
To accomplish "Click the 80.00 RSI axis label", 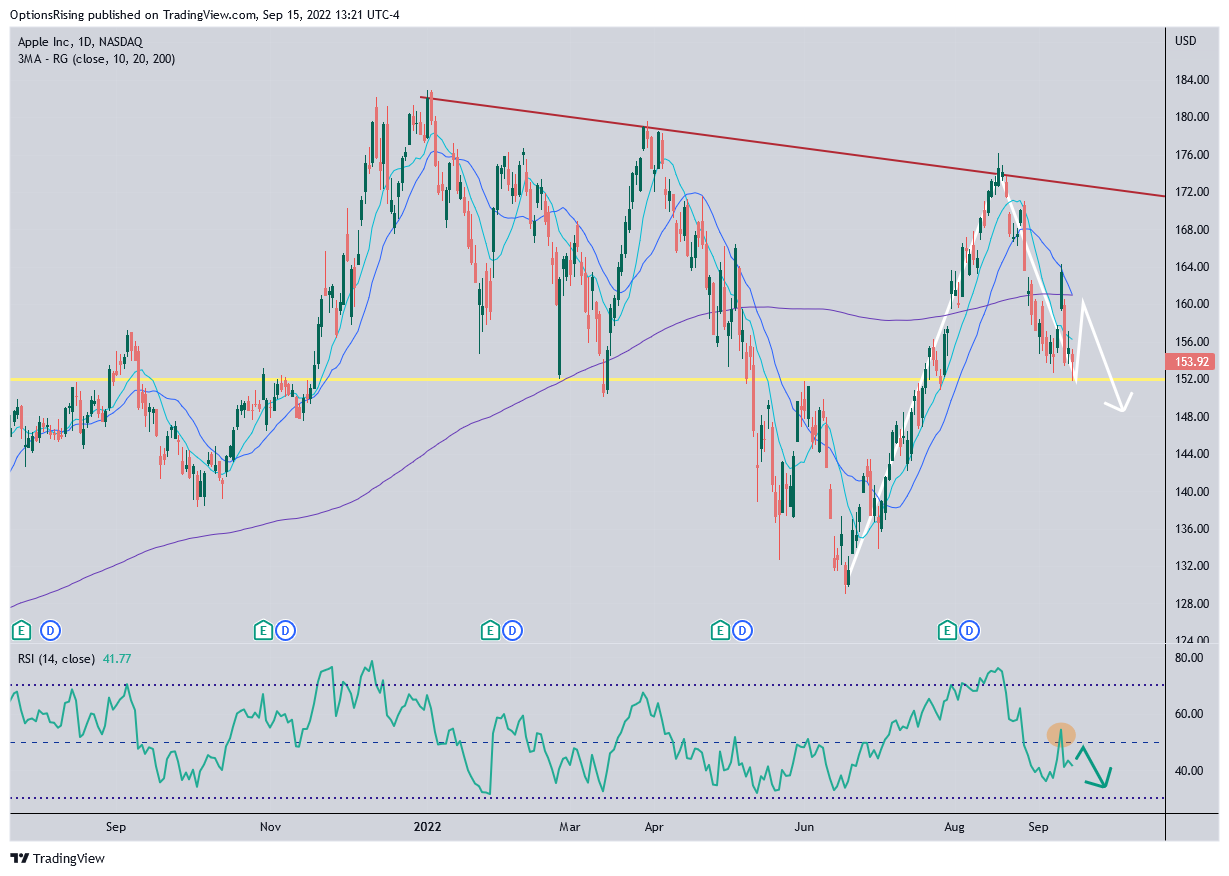I will [x=1188, y=658].
